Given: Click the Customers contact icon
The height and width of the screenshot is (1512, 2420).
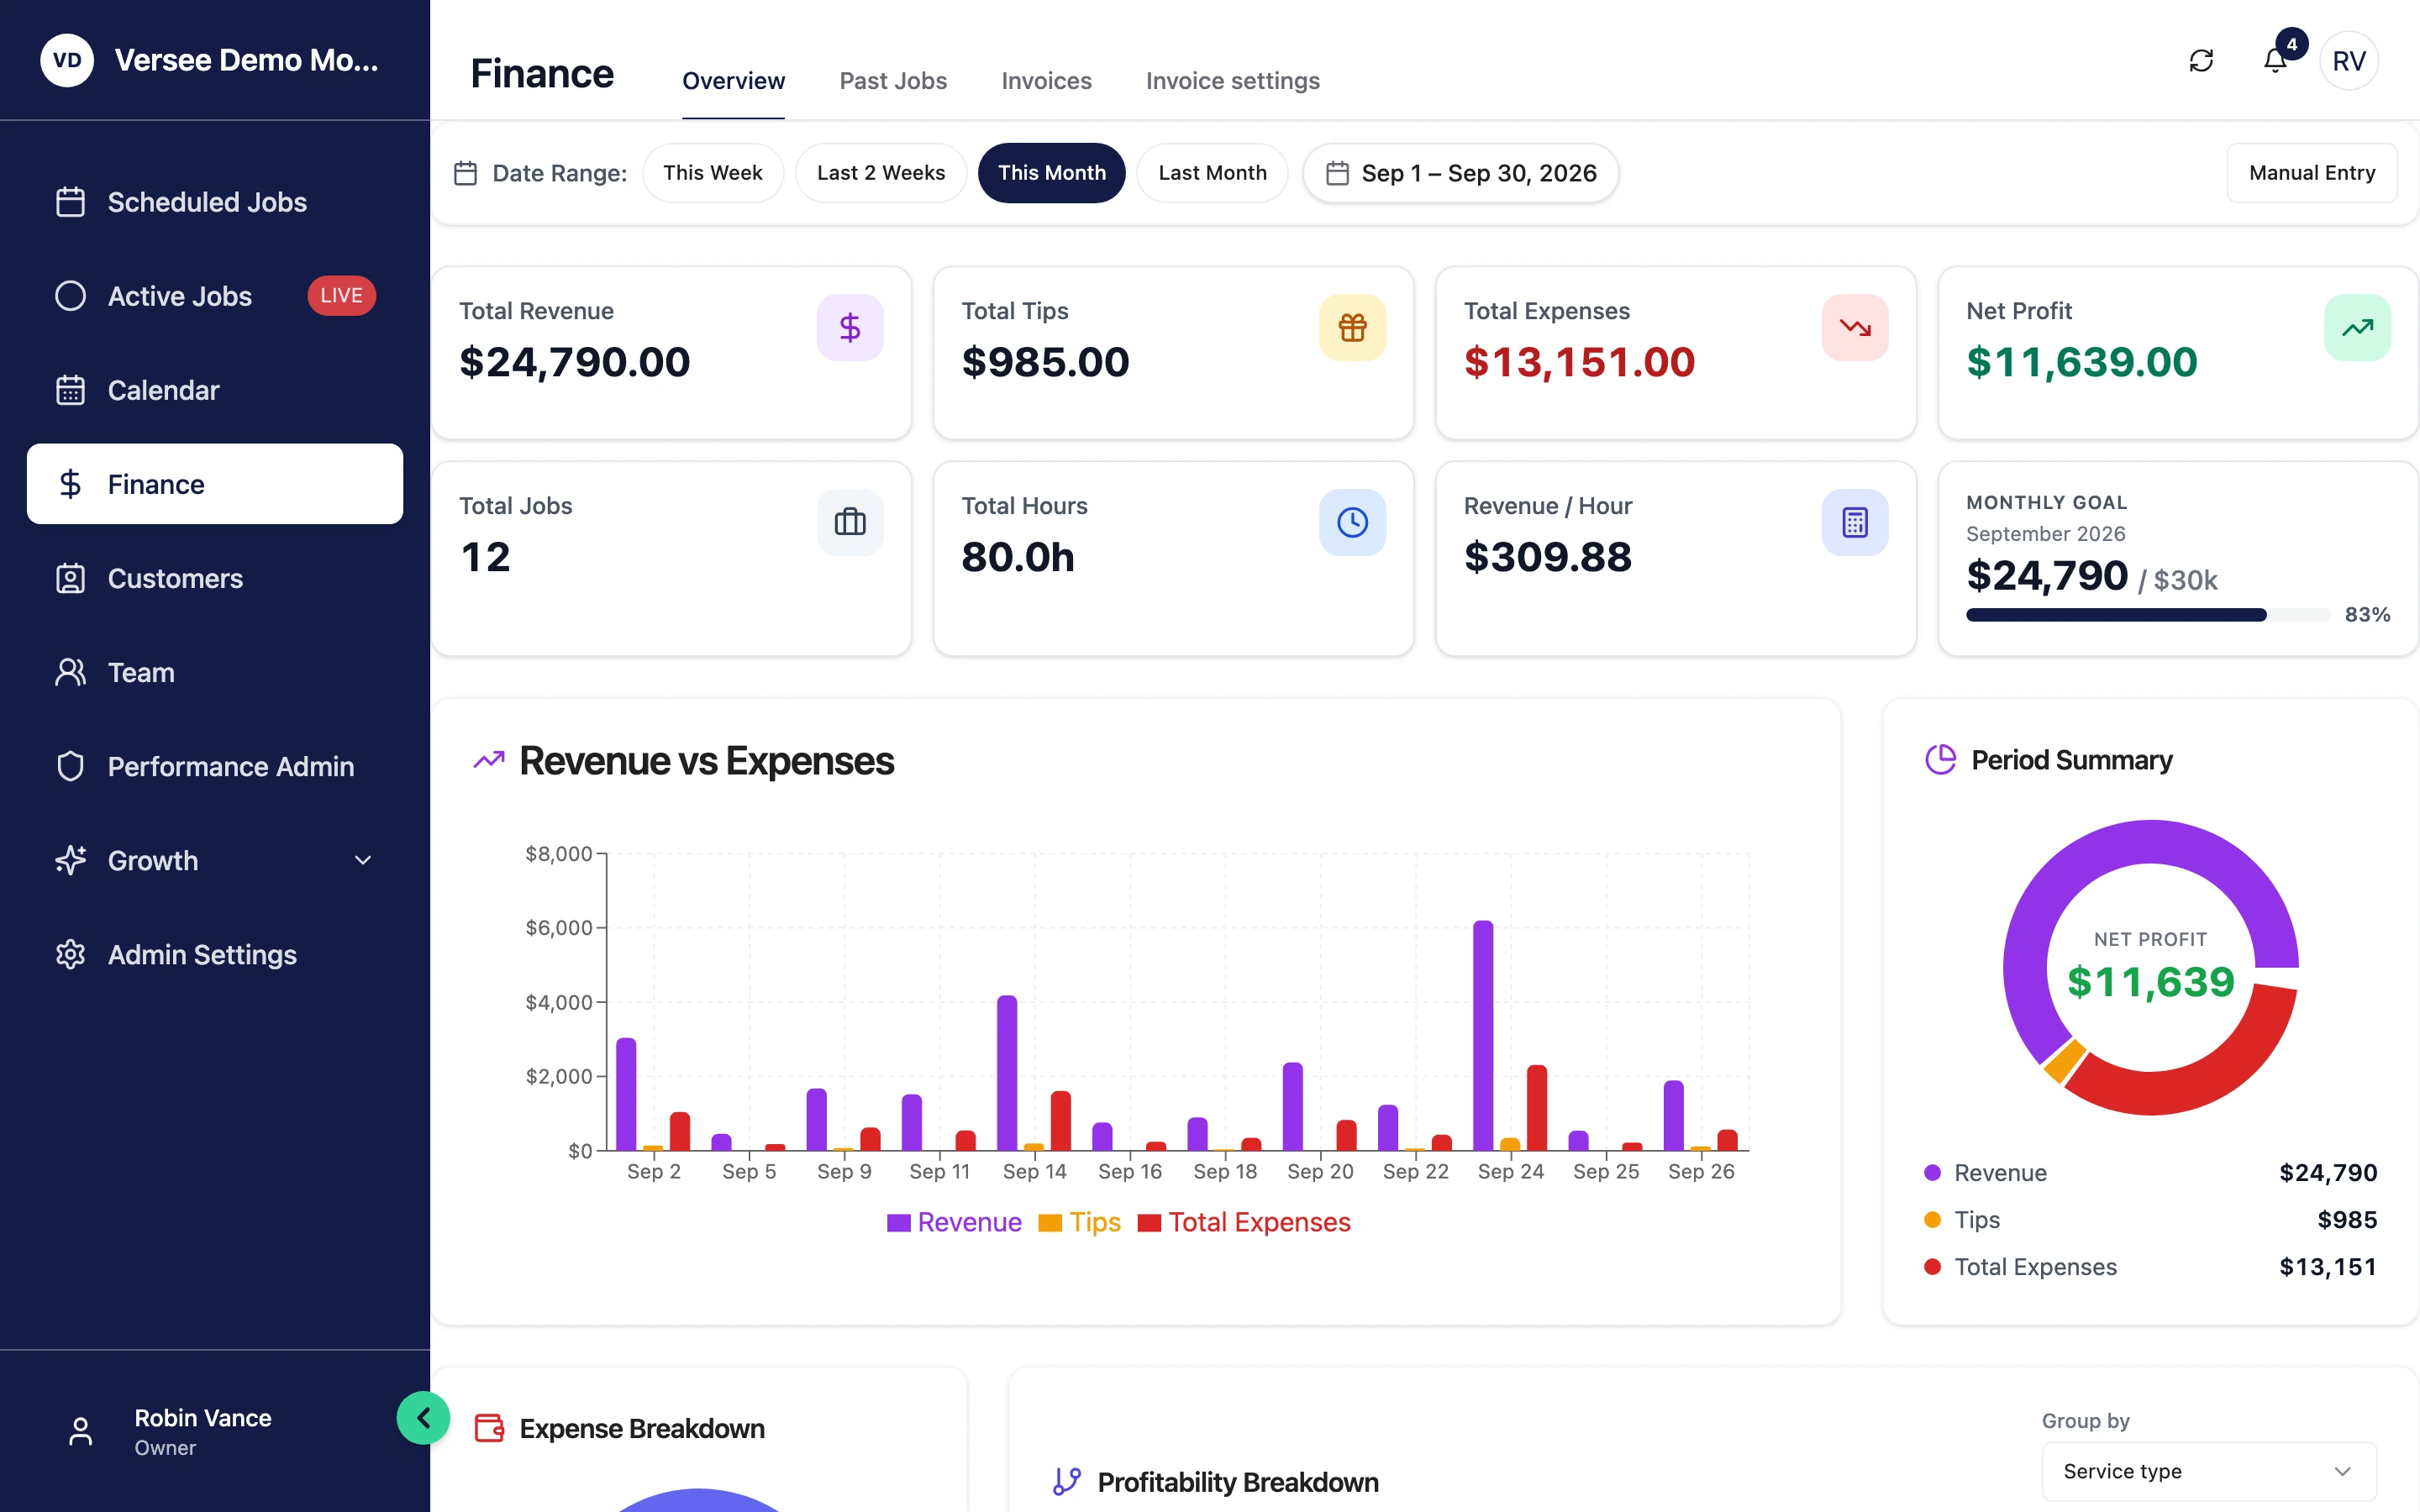Looking at the screenshot, I should 70,578.
